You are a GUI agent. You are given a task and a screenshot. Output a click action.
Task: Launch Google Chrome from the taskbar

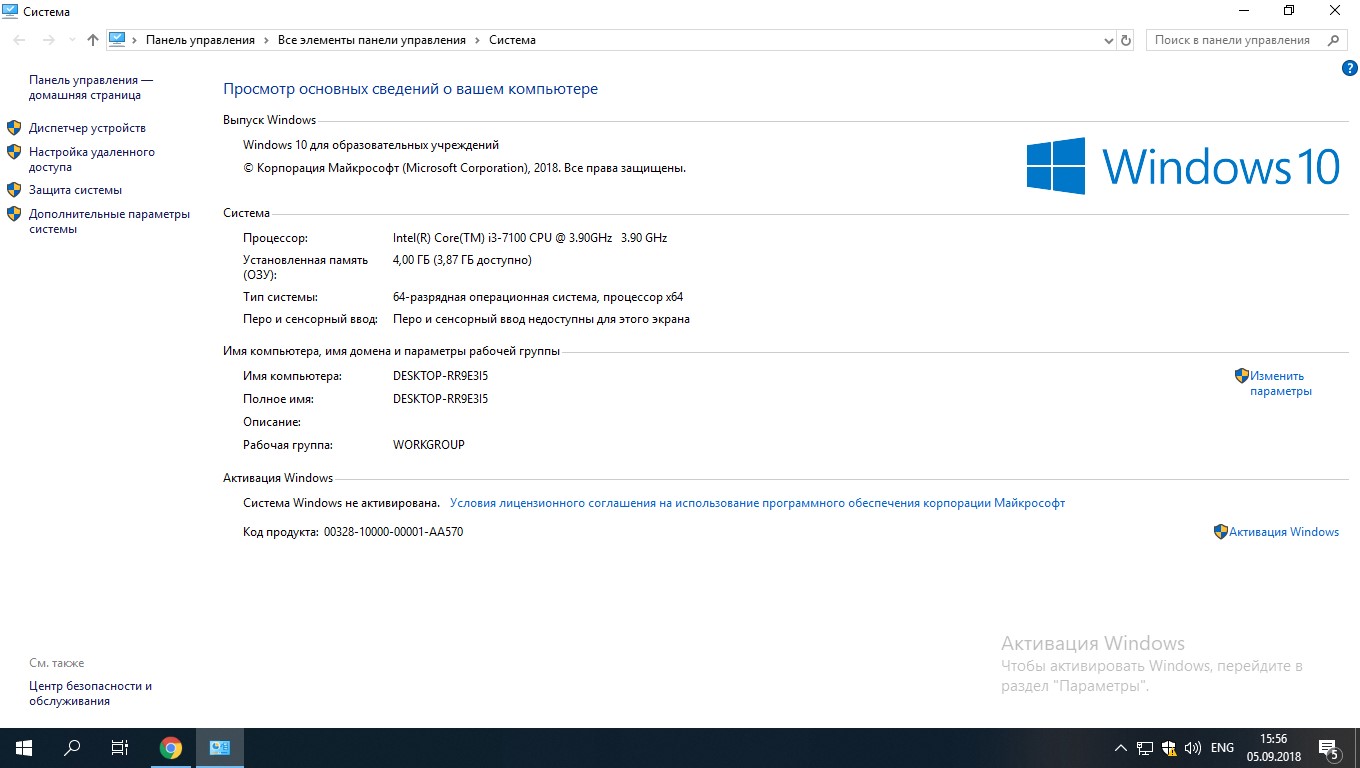coord(171,748)
